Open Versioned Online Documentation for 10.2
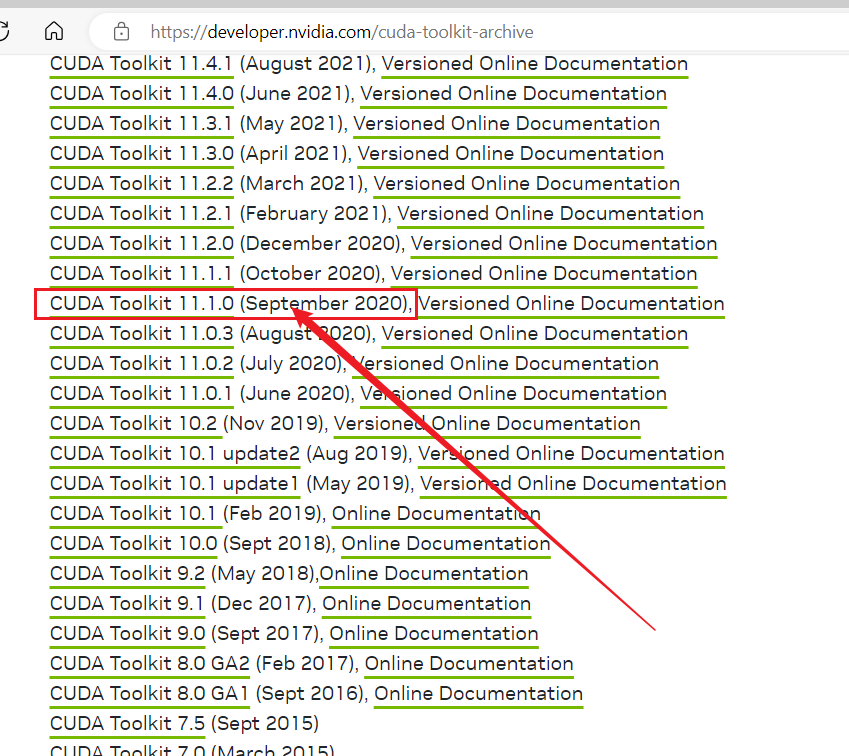 pyautogui.click(x=487, y=423)
